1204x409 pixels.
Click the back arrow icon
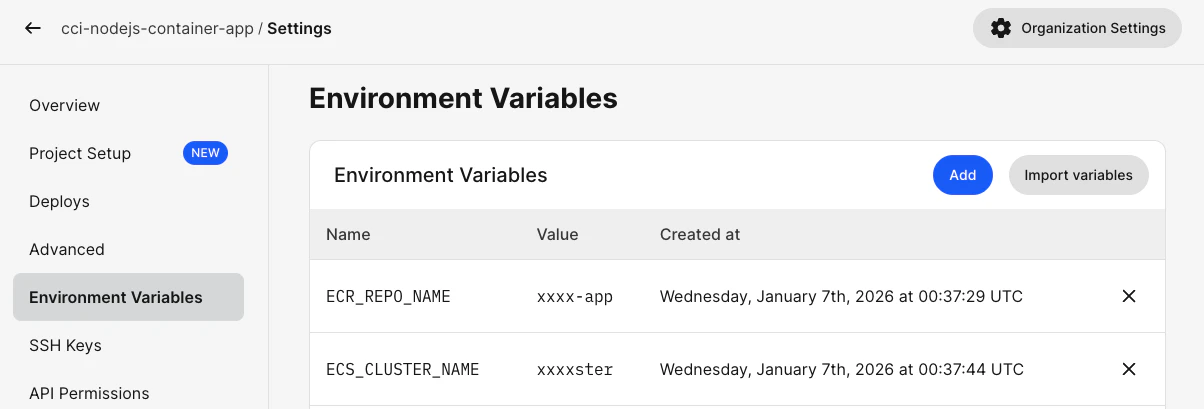pos(33,28)
